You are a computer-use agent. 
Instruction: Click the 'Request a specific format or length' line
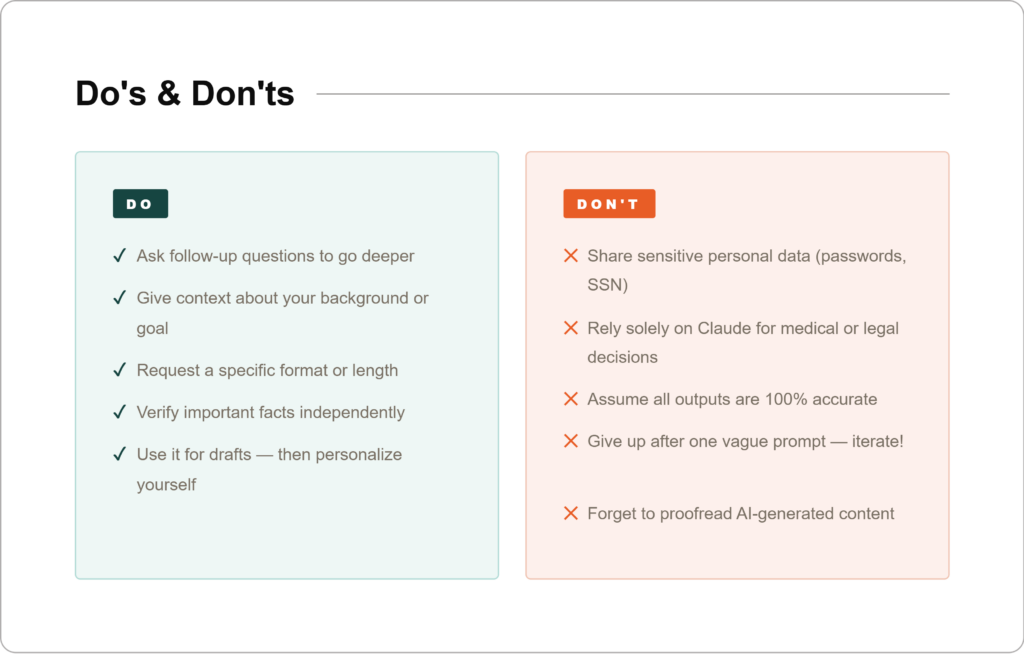coord(267,370)
